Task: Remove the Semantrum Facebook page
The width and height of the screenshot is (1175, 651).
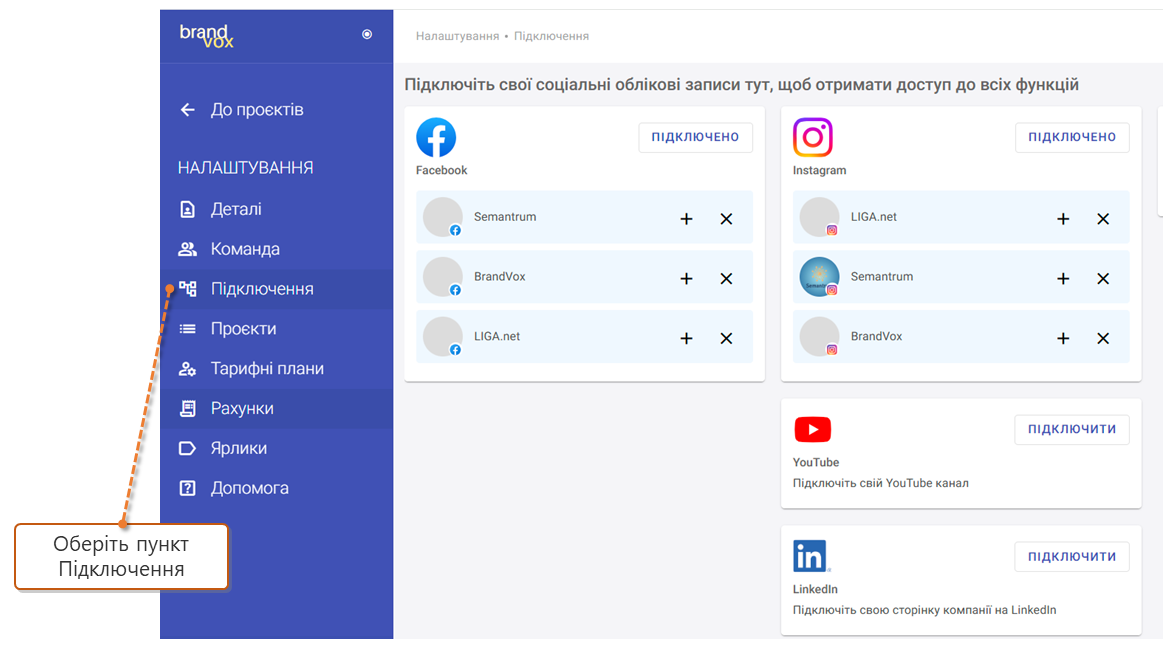Action: [726, 219]
